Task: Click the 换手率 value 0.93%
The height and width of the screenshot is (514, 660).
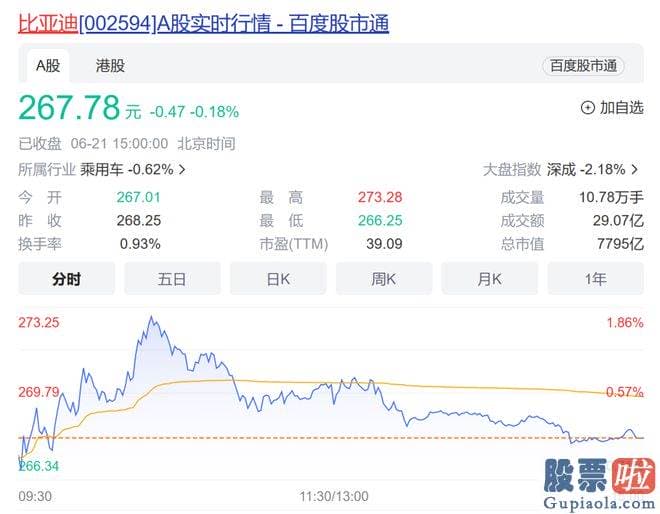Action: pos(140,244)
